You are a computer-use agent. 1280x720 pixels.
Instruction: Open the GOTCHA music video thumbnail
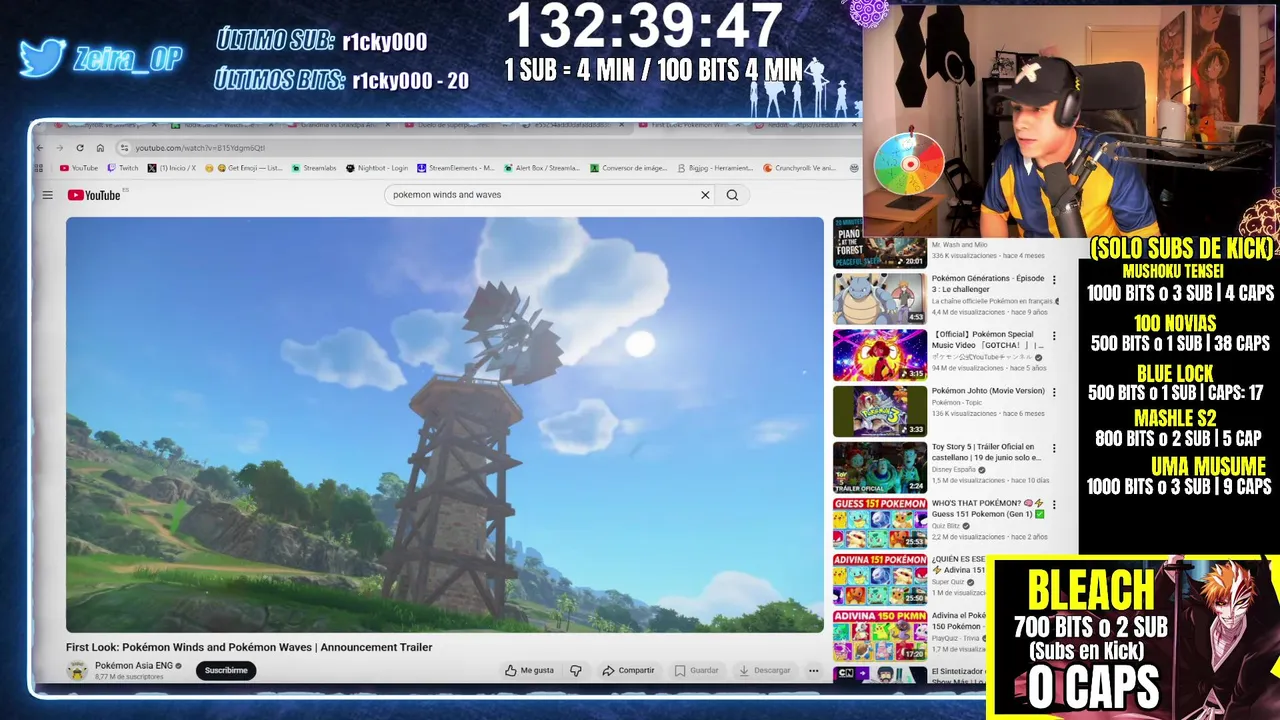pyautogui.click(x=880, y=355)
